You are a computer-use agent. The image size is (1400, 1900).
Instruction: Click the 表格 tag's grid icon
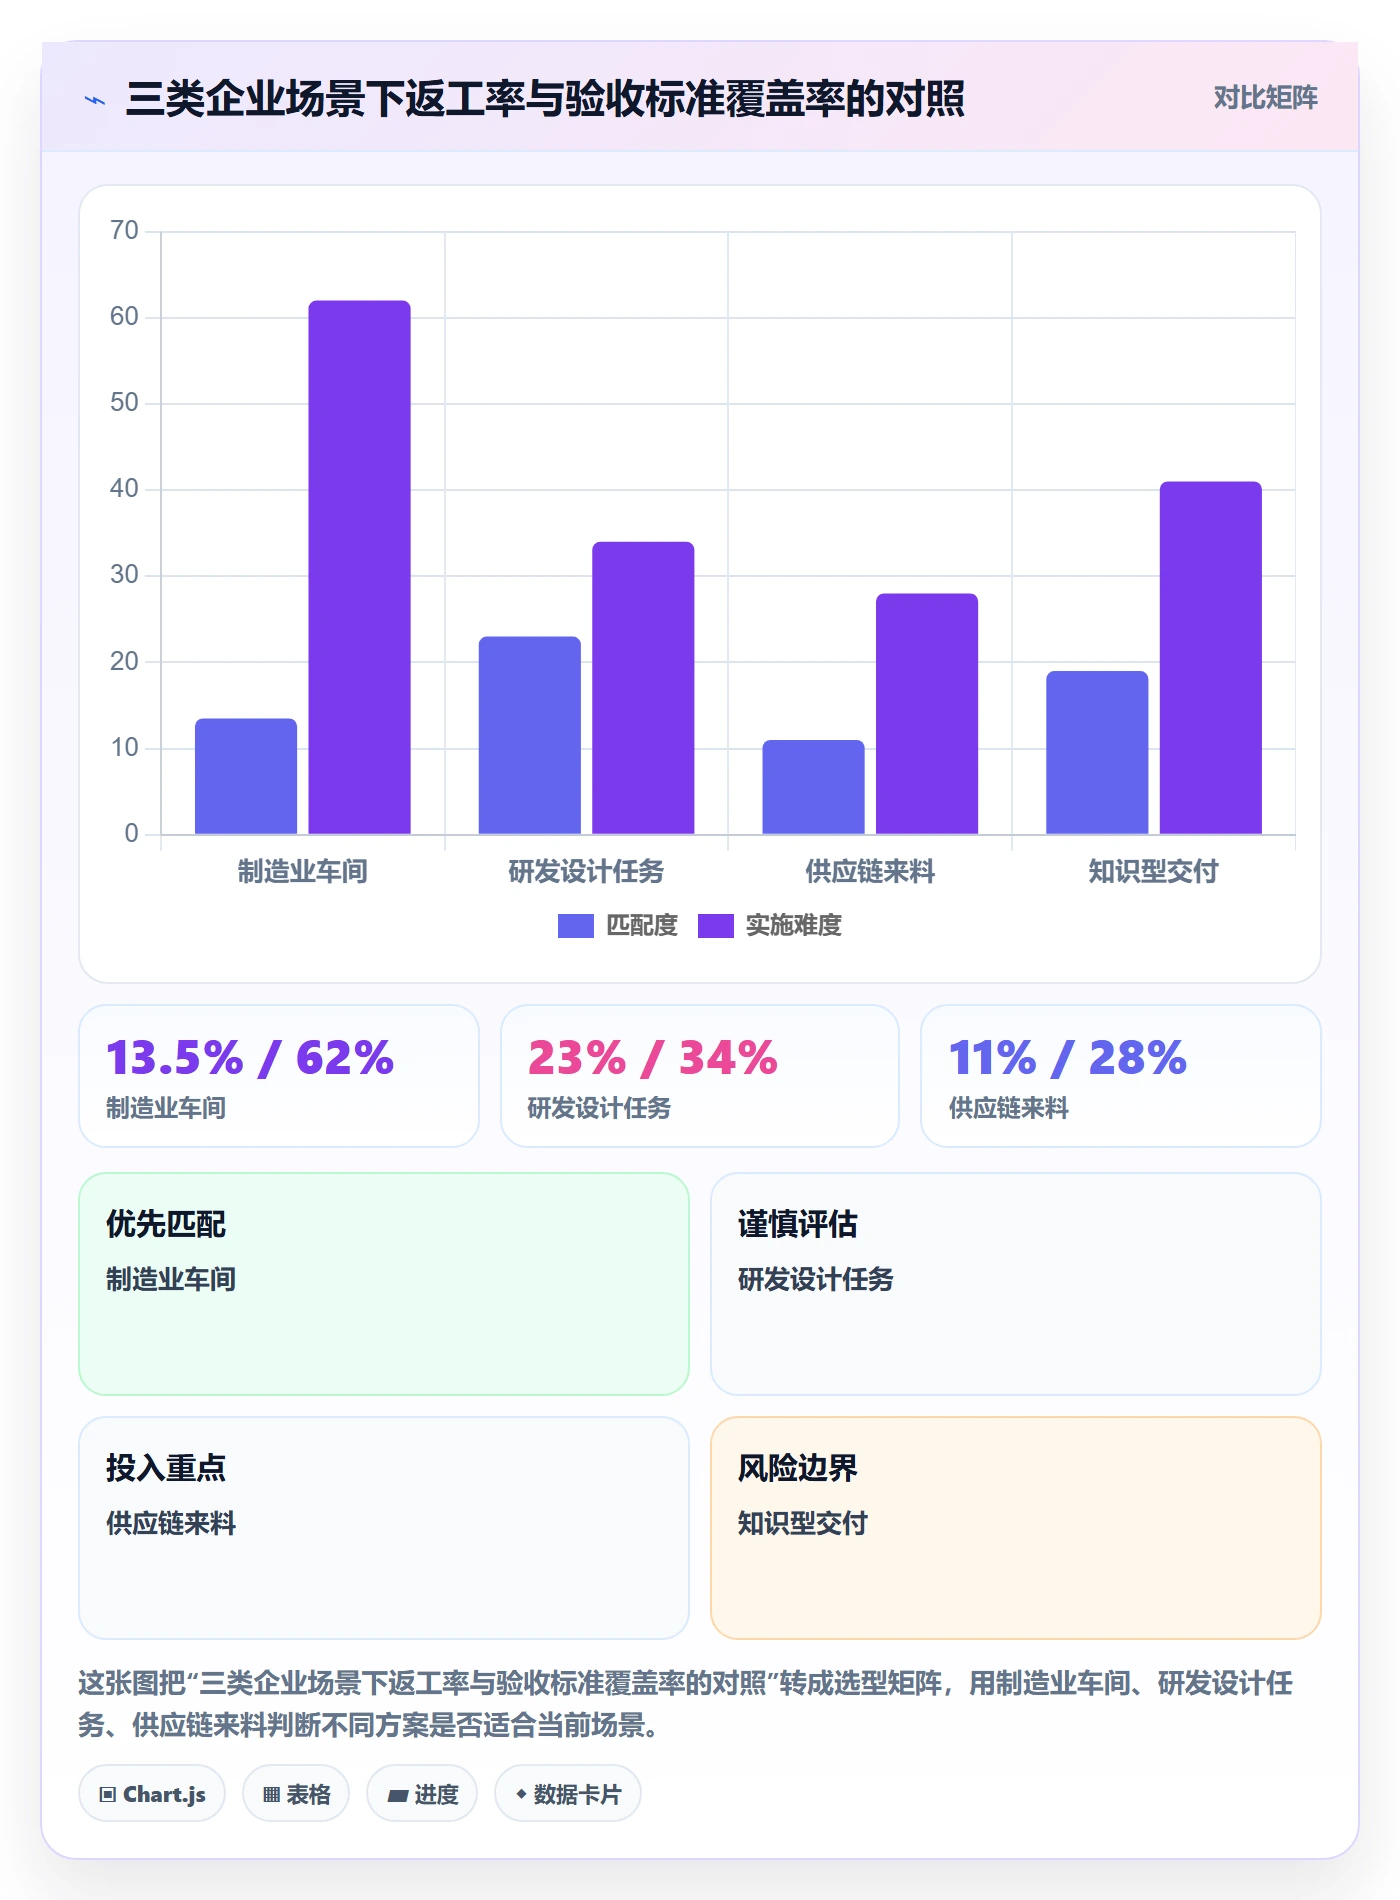271,1795
